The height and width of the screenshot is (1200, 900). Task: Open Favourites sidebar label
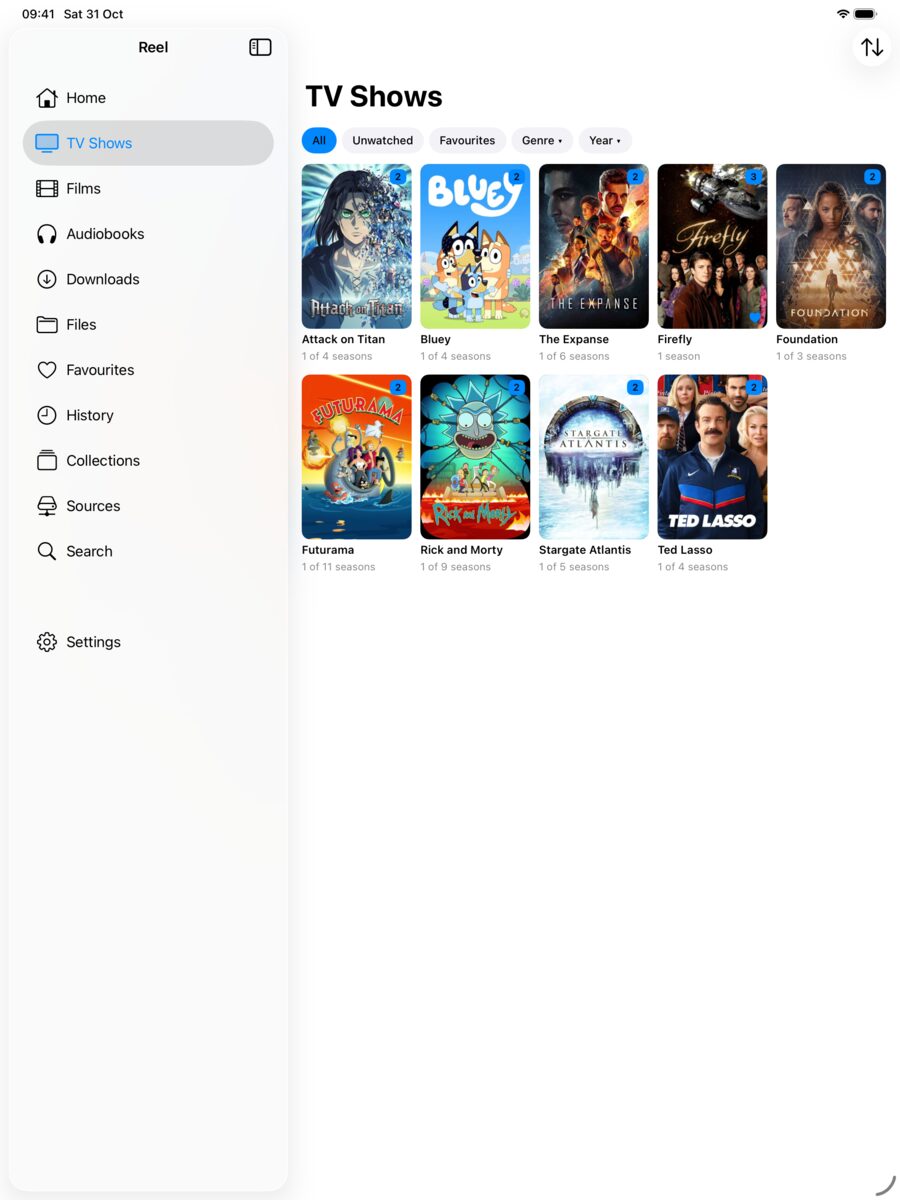point(100,370)
